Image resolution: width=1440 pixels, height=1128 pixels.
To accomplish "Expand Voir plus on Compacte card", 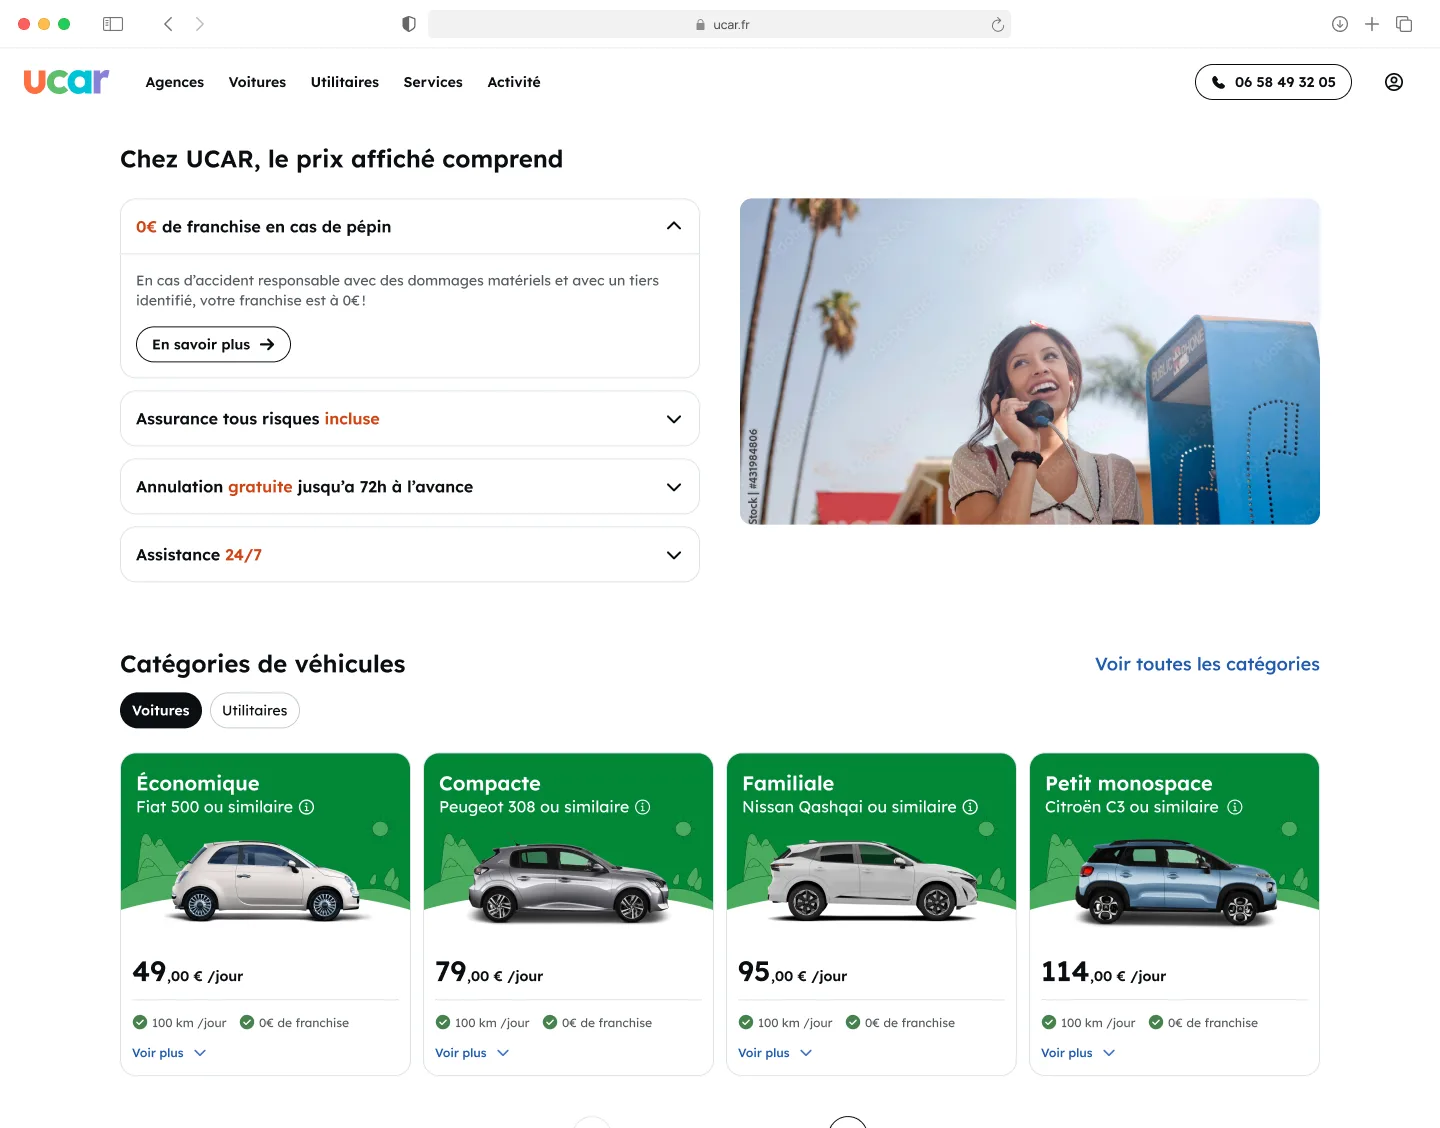I will (x=472, y=1053).
